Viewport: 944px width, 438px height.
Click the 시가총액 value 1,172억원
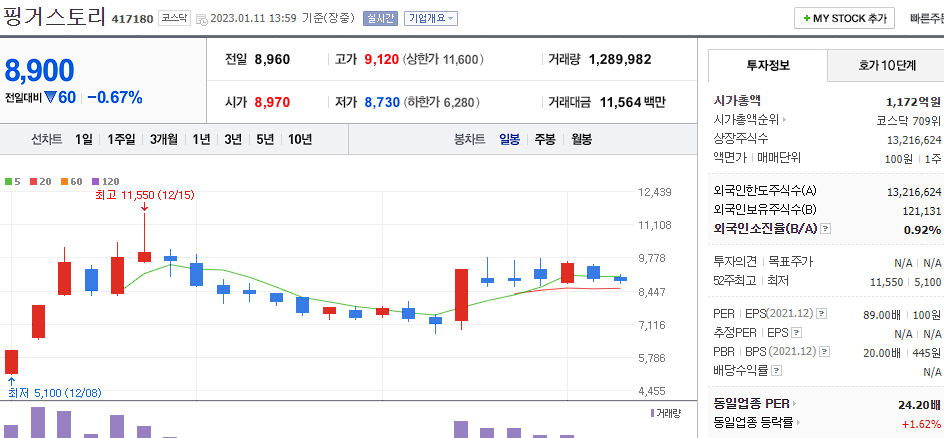pyautogui.click(x=913, y=101)
